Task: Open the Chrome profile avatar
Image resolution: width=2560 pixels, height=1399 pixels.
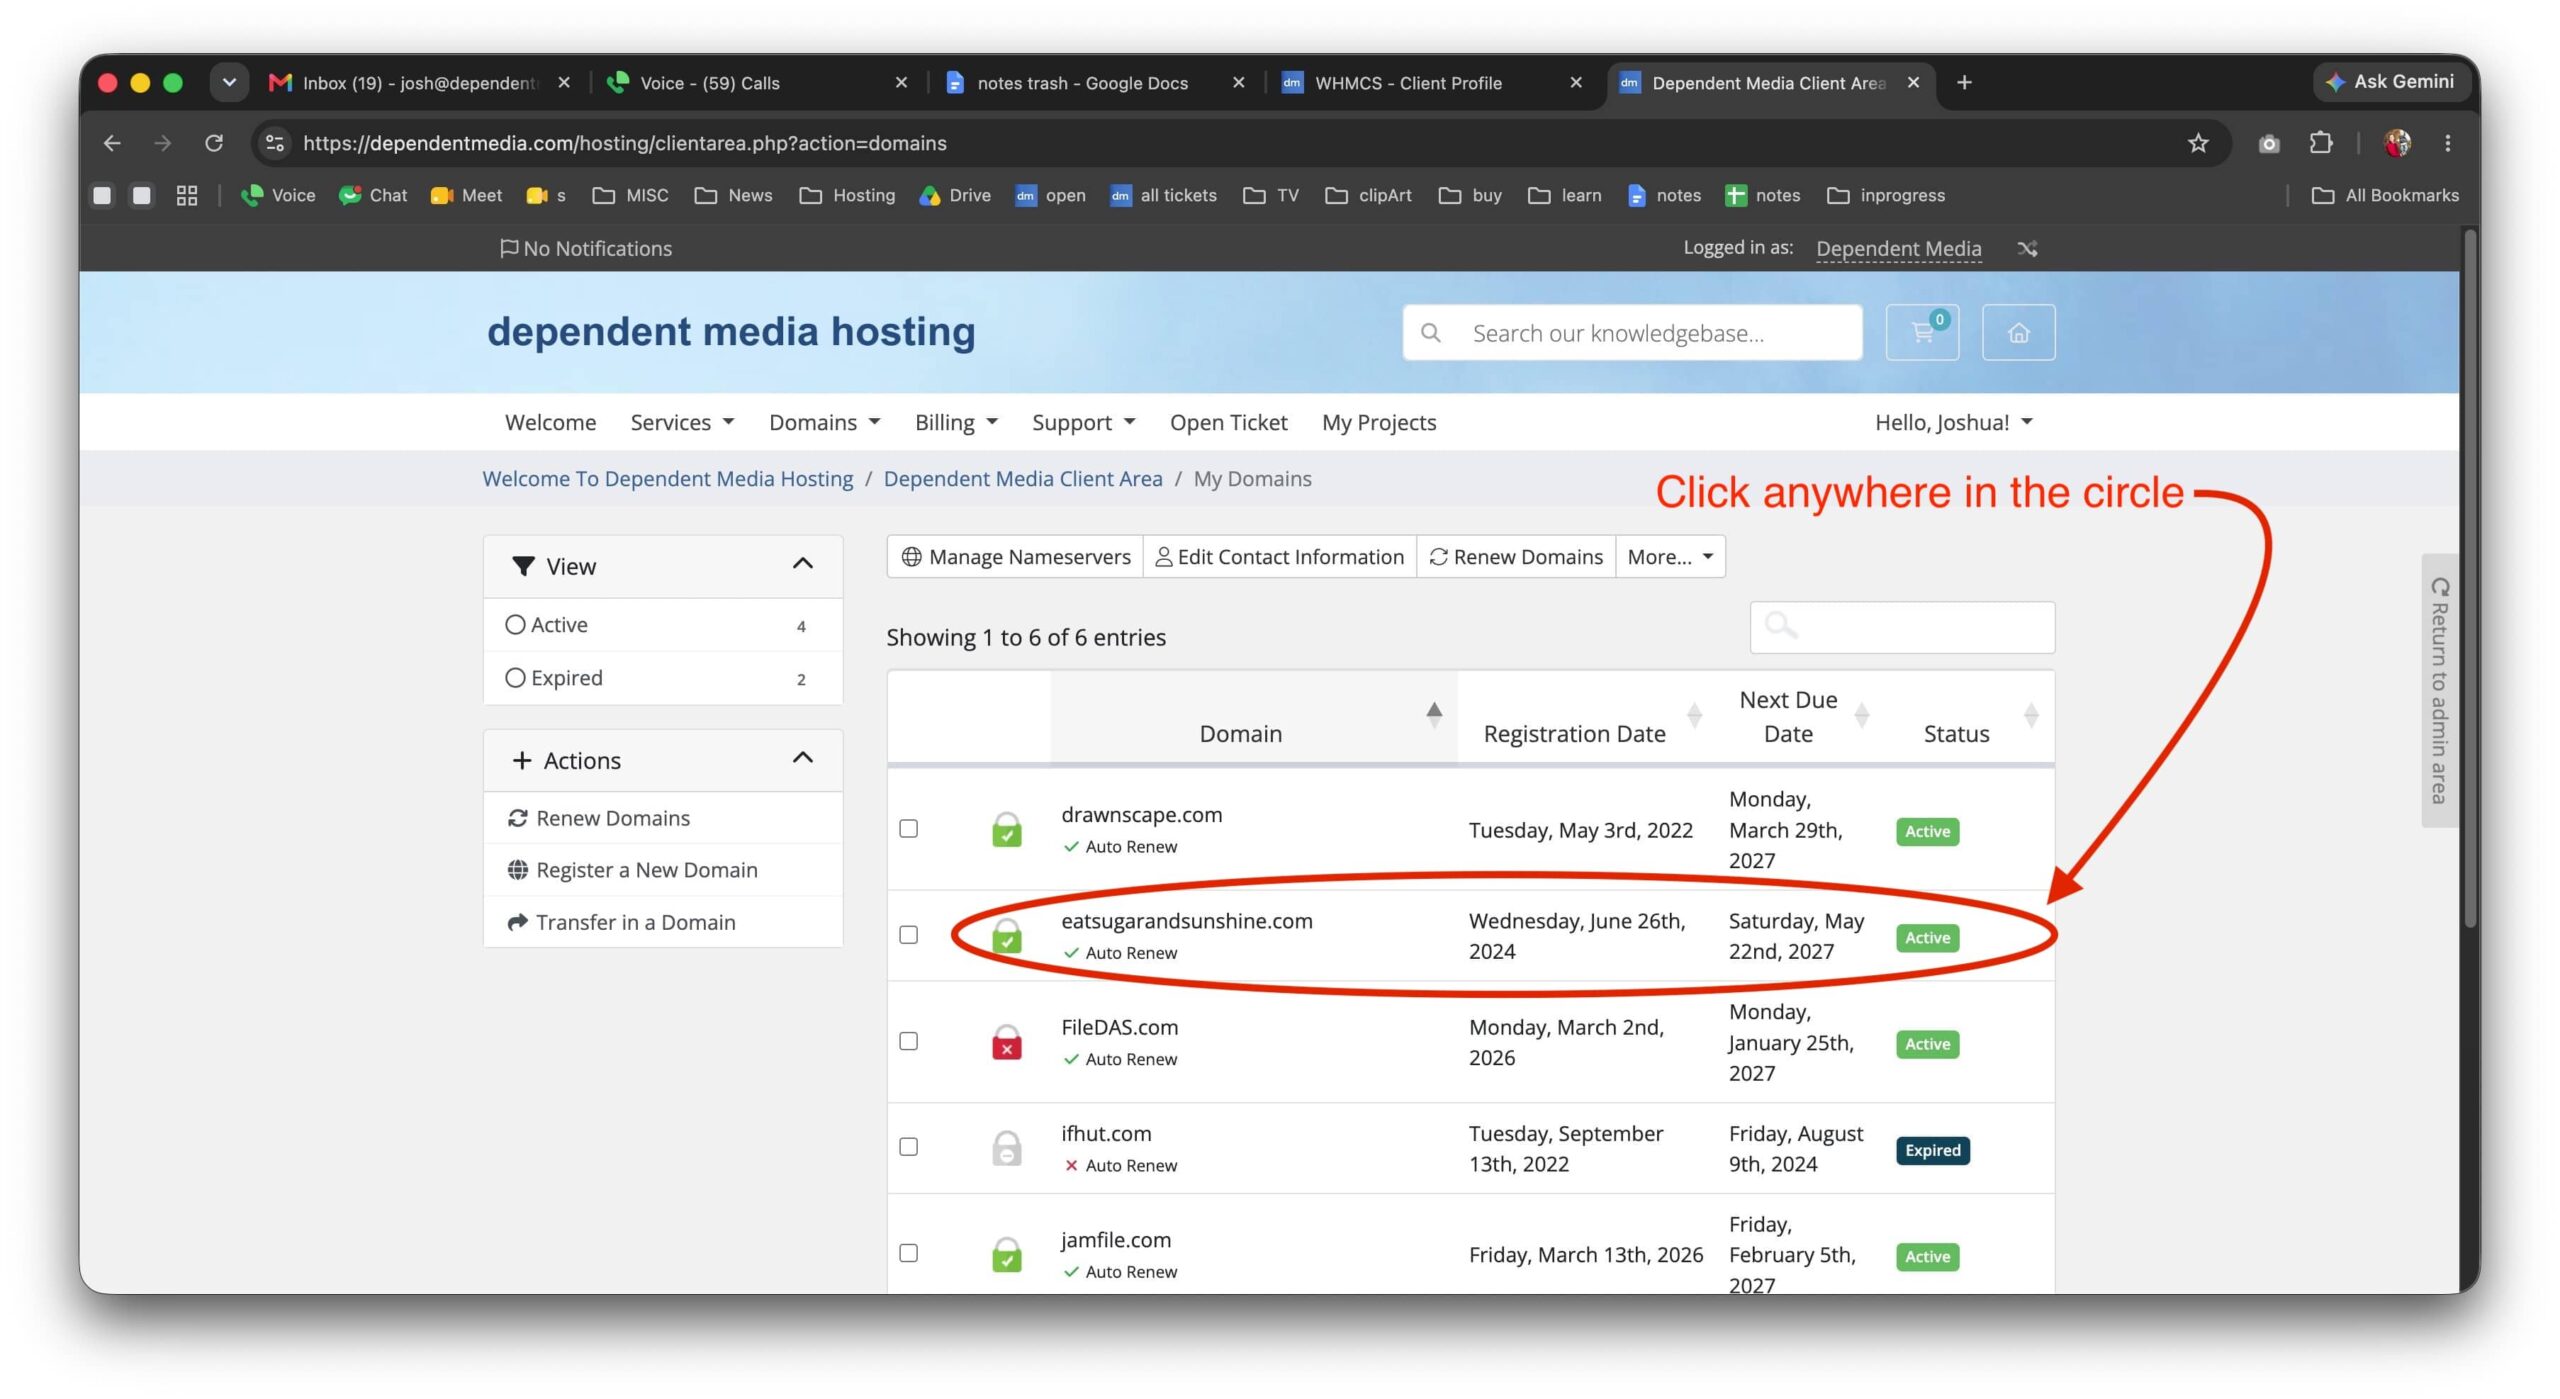Action: 2396,143
